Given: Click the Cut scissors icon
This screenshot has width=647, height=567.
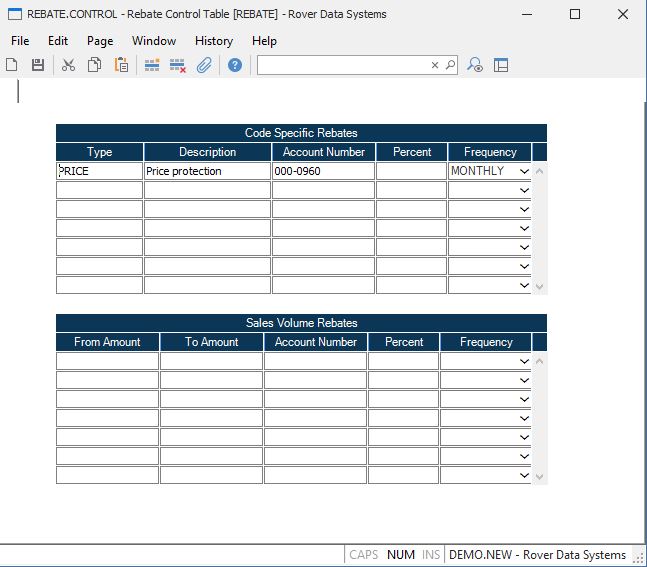Looking at the screenshot, I should pos(68,65).
